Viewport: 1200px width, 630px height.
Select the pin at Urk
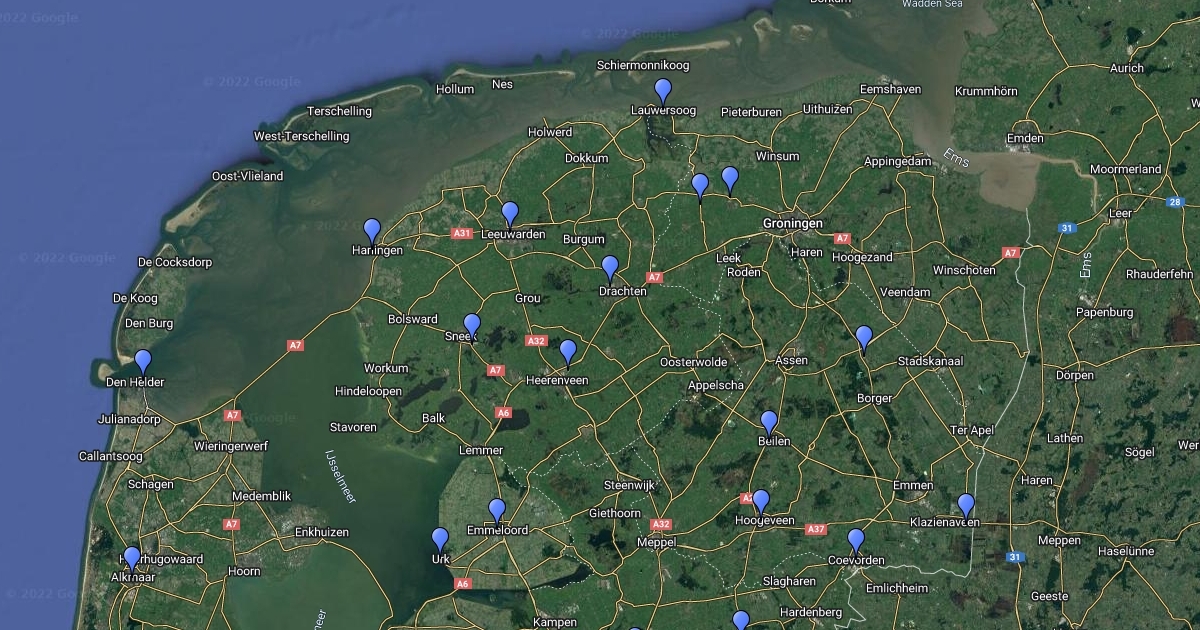(x=440, y=540)
